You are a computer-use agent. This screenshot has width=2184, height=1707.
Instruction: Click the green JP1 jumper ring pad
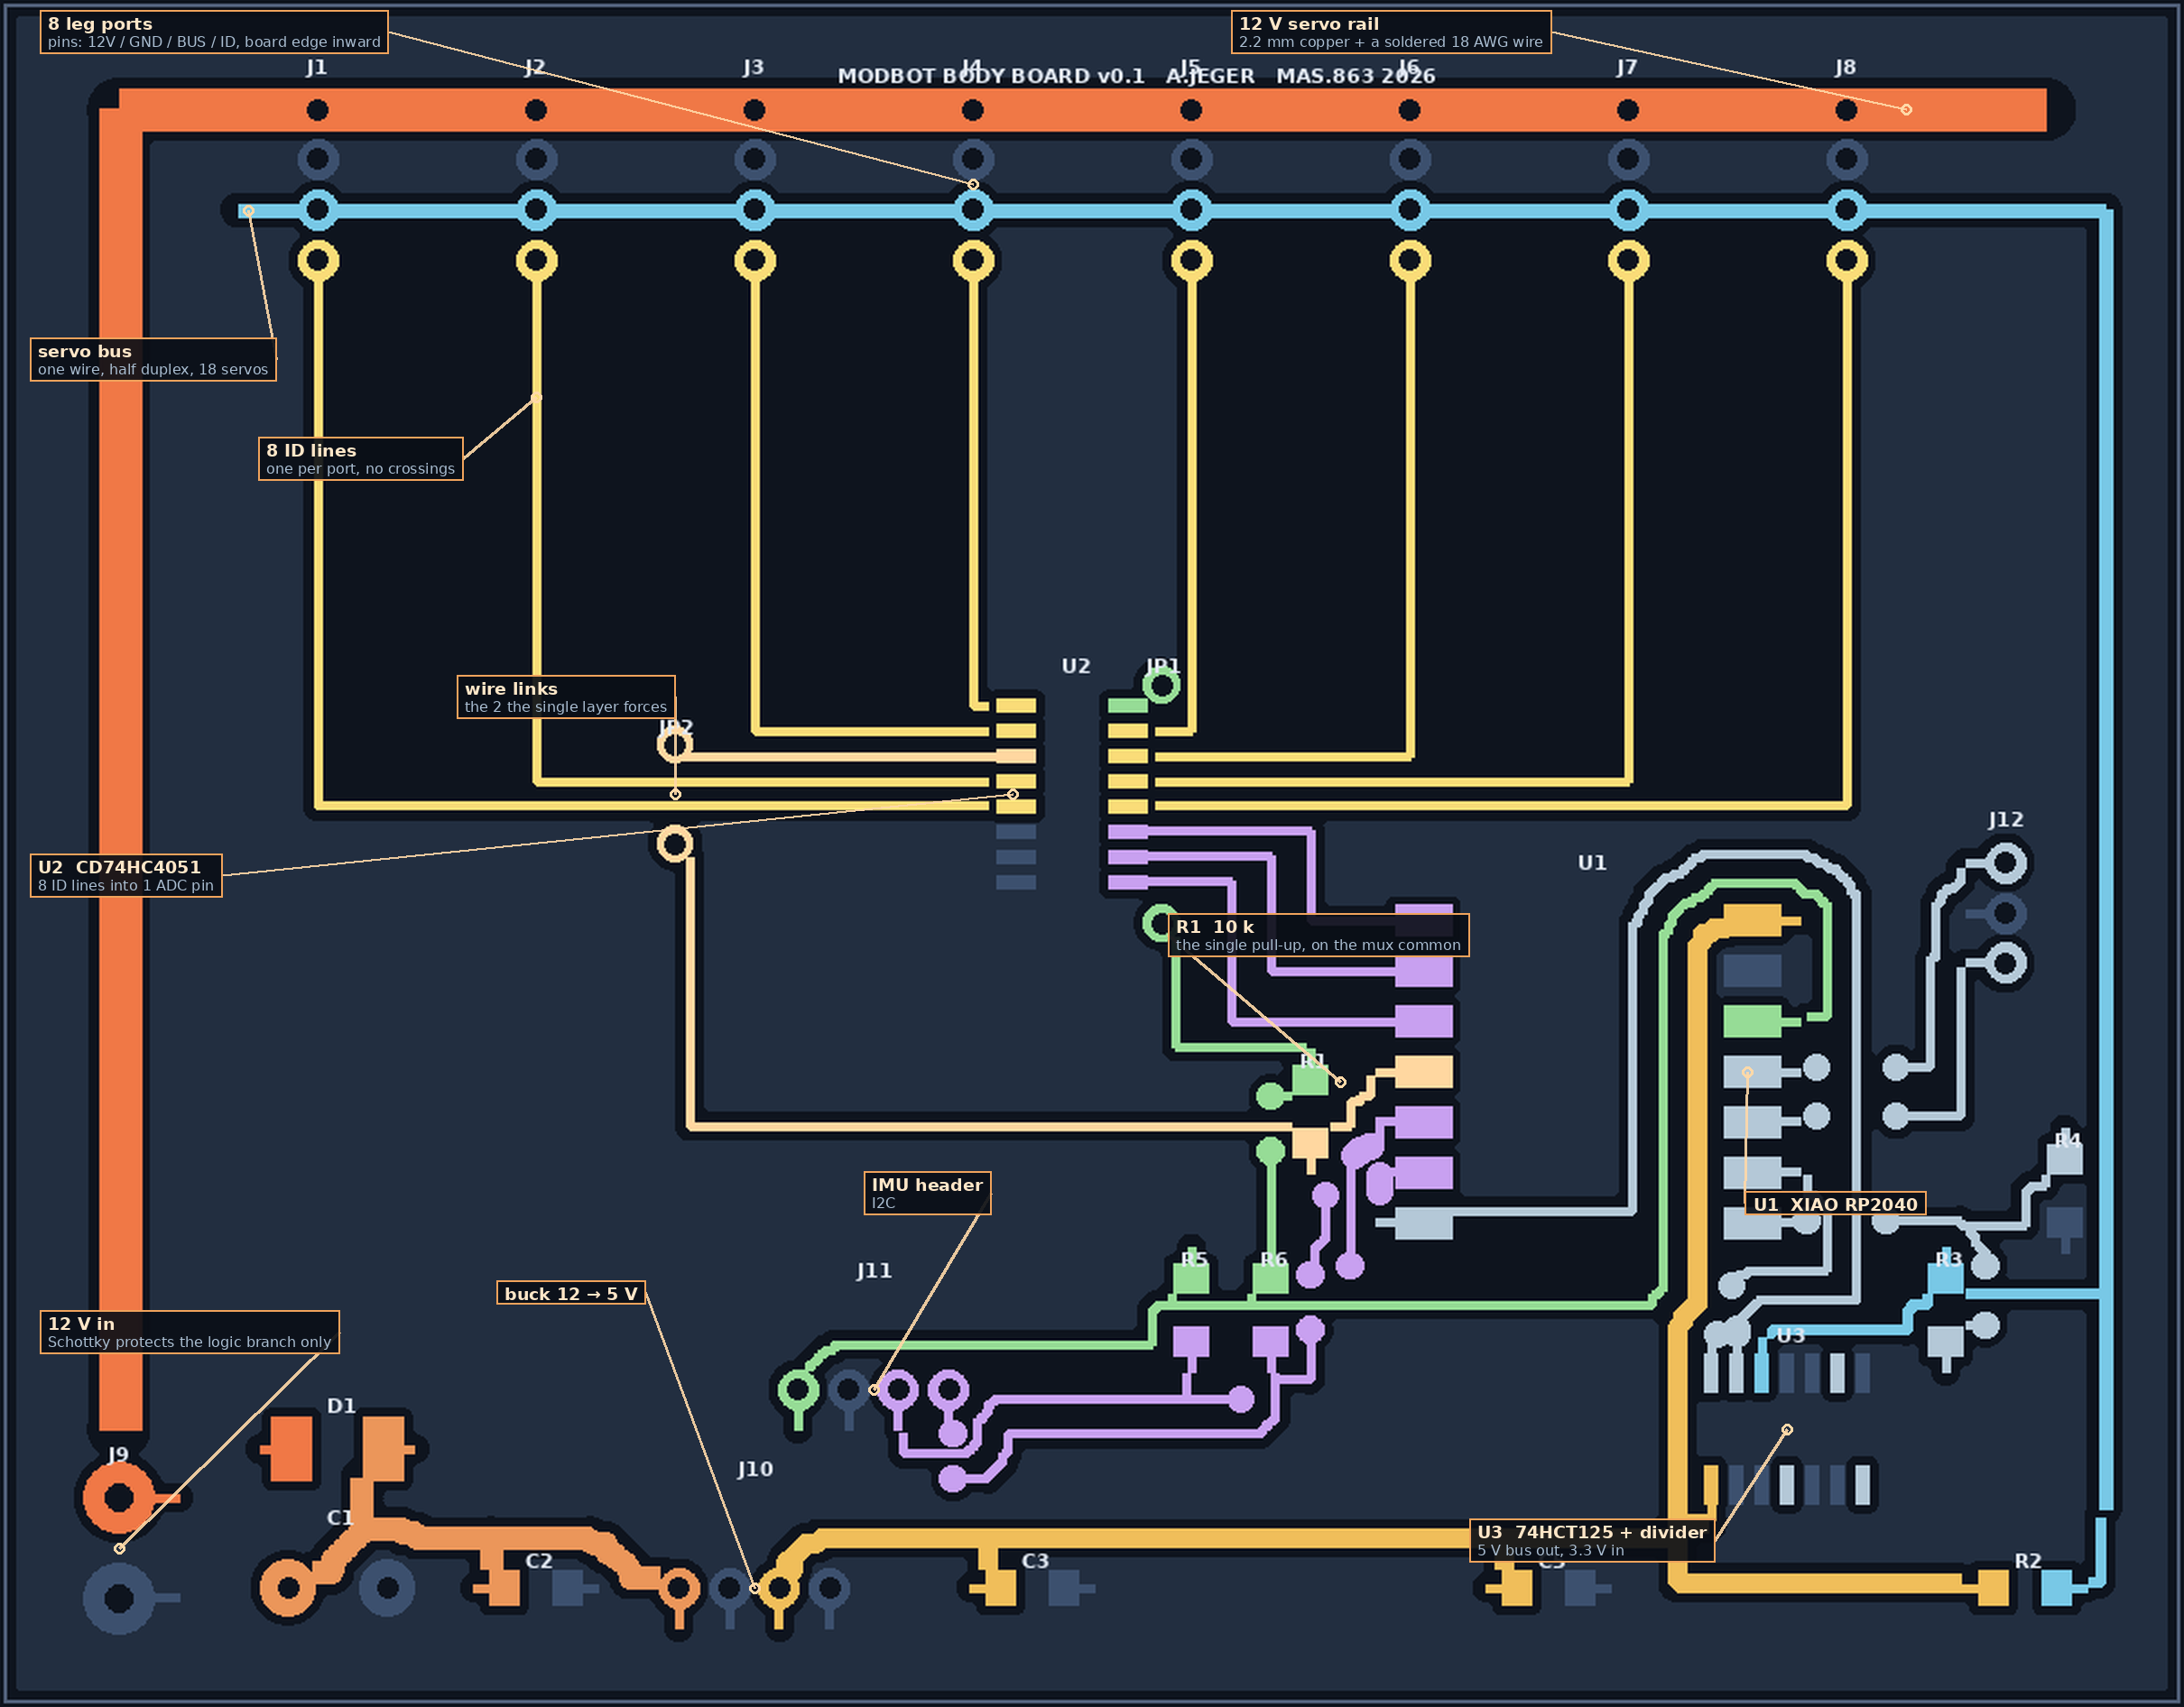point(1161,686)
